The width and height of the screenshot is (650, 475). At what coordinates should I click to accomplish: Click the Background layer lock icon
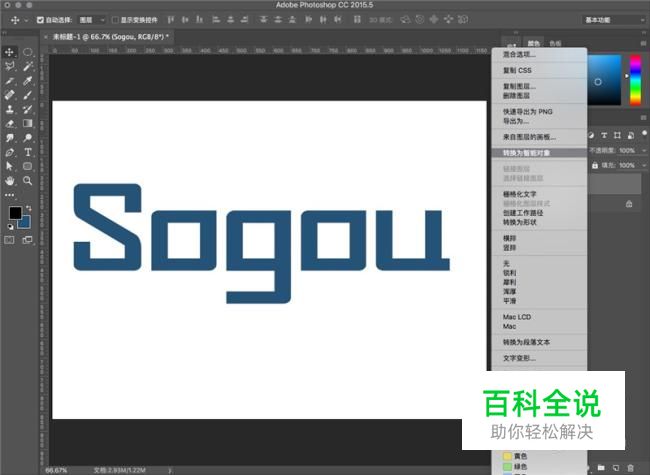629,204
